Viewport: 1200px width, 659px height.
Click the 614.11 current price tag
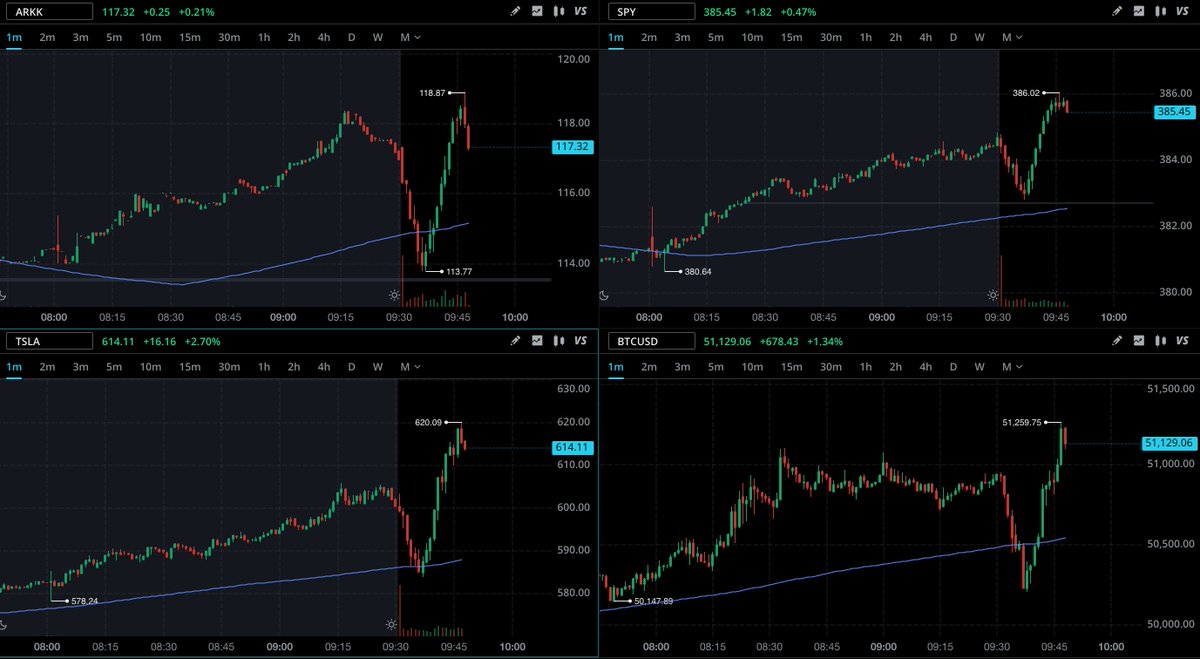[x=572, y=448]
